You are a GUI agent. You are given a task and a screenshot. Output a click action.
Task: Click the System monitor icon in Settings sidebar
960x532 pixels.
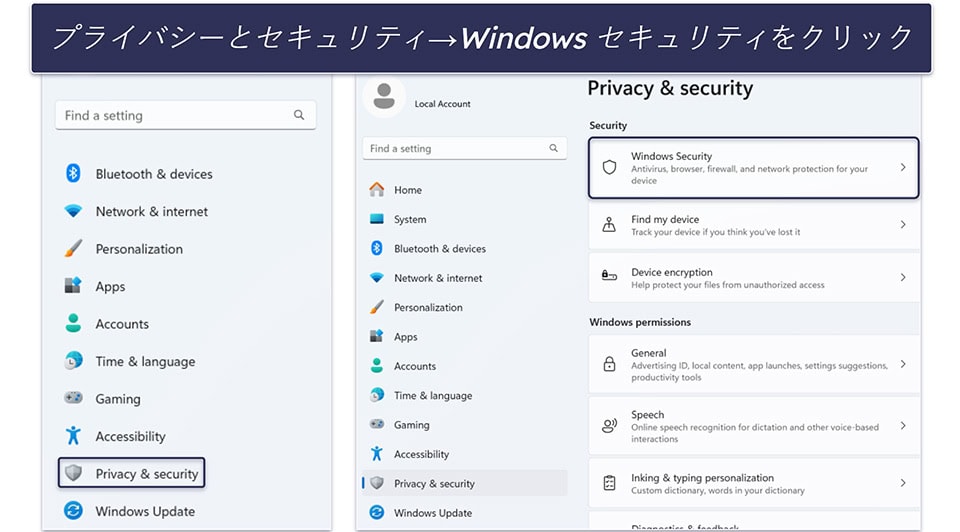[x=377, y=219]
